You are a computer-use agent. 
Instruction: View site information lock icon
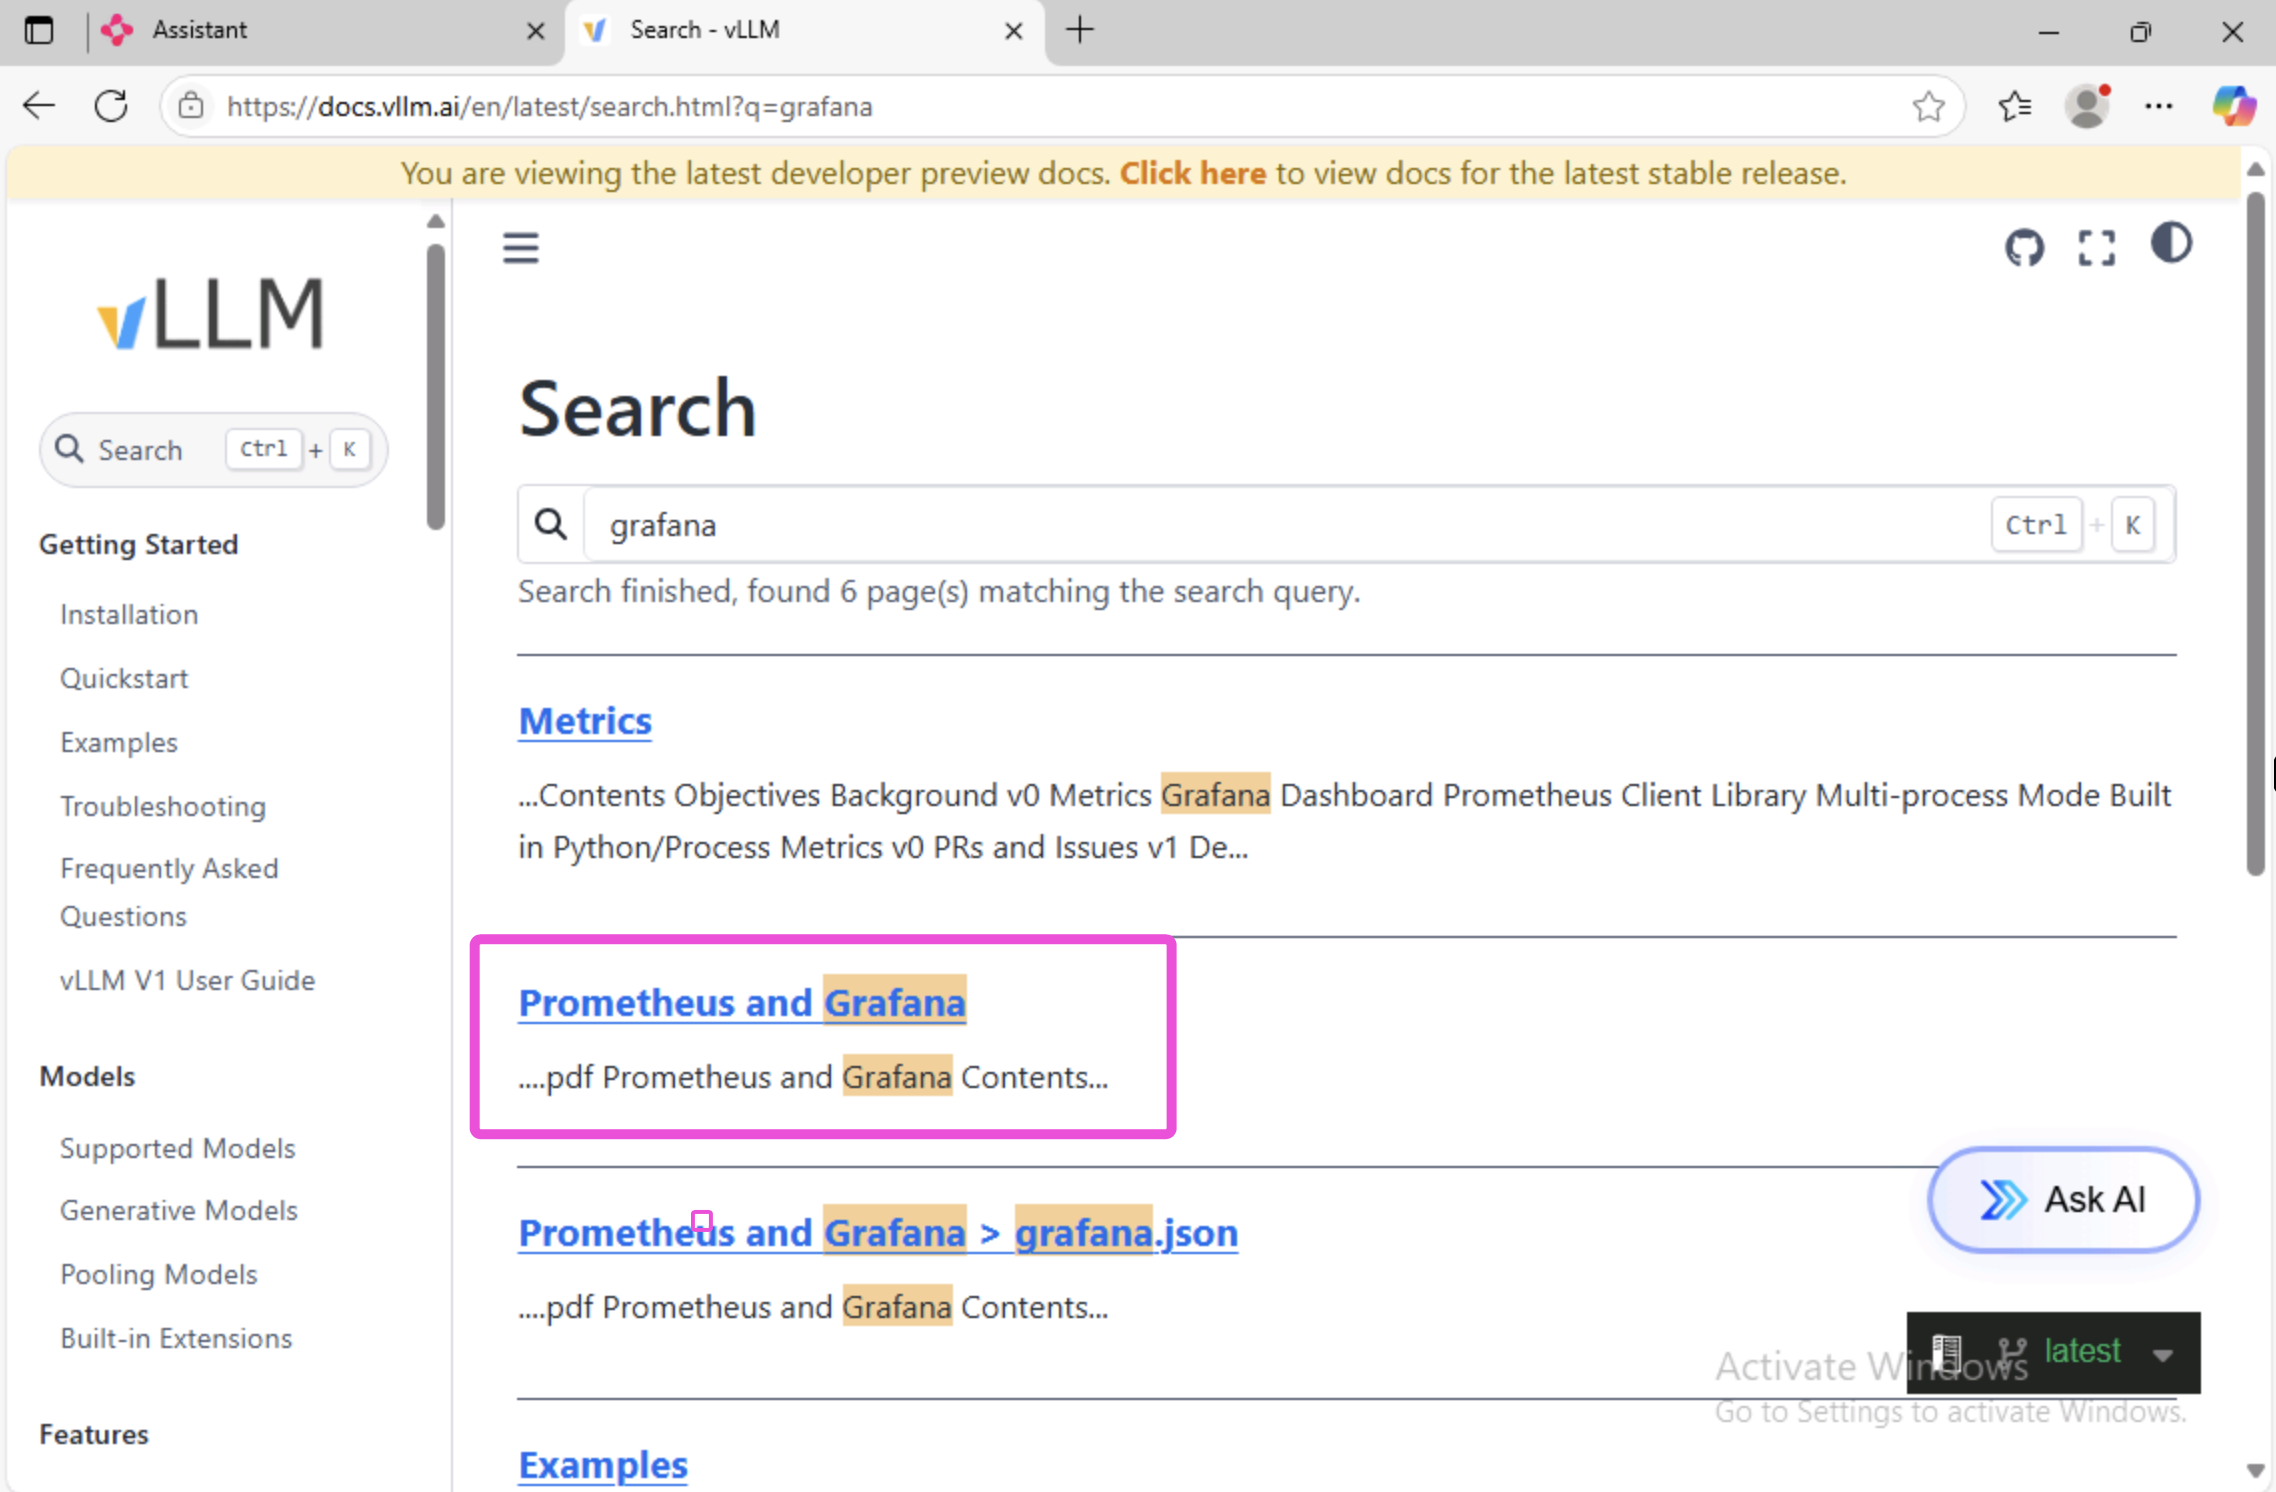coord(191,106)
